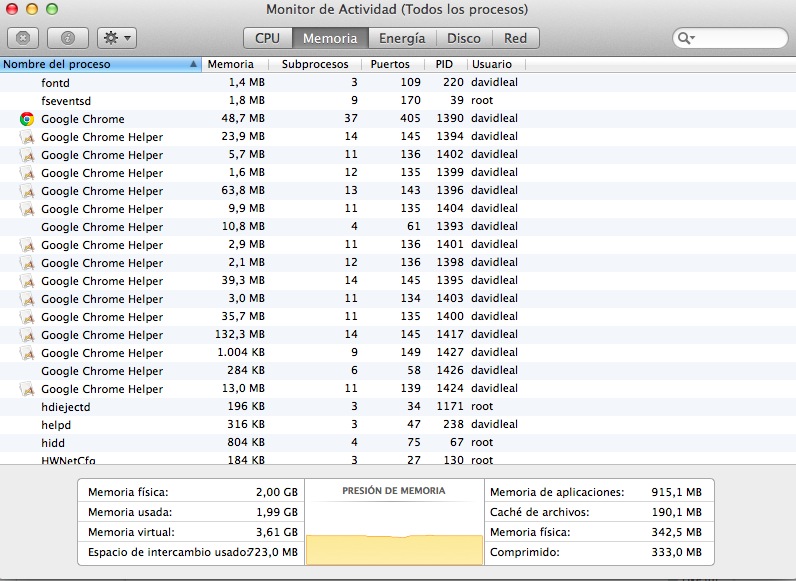Select the Google Chrome process name

click(83, 119)
